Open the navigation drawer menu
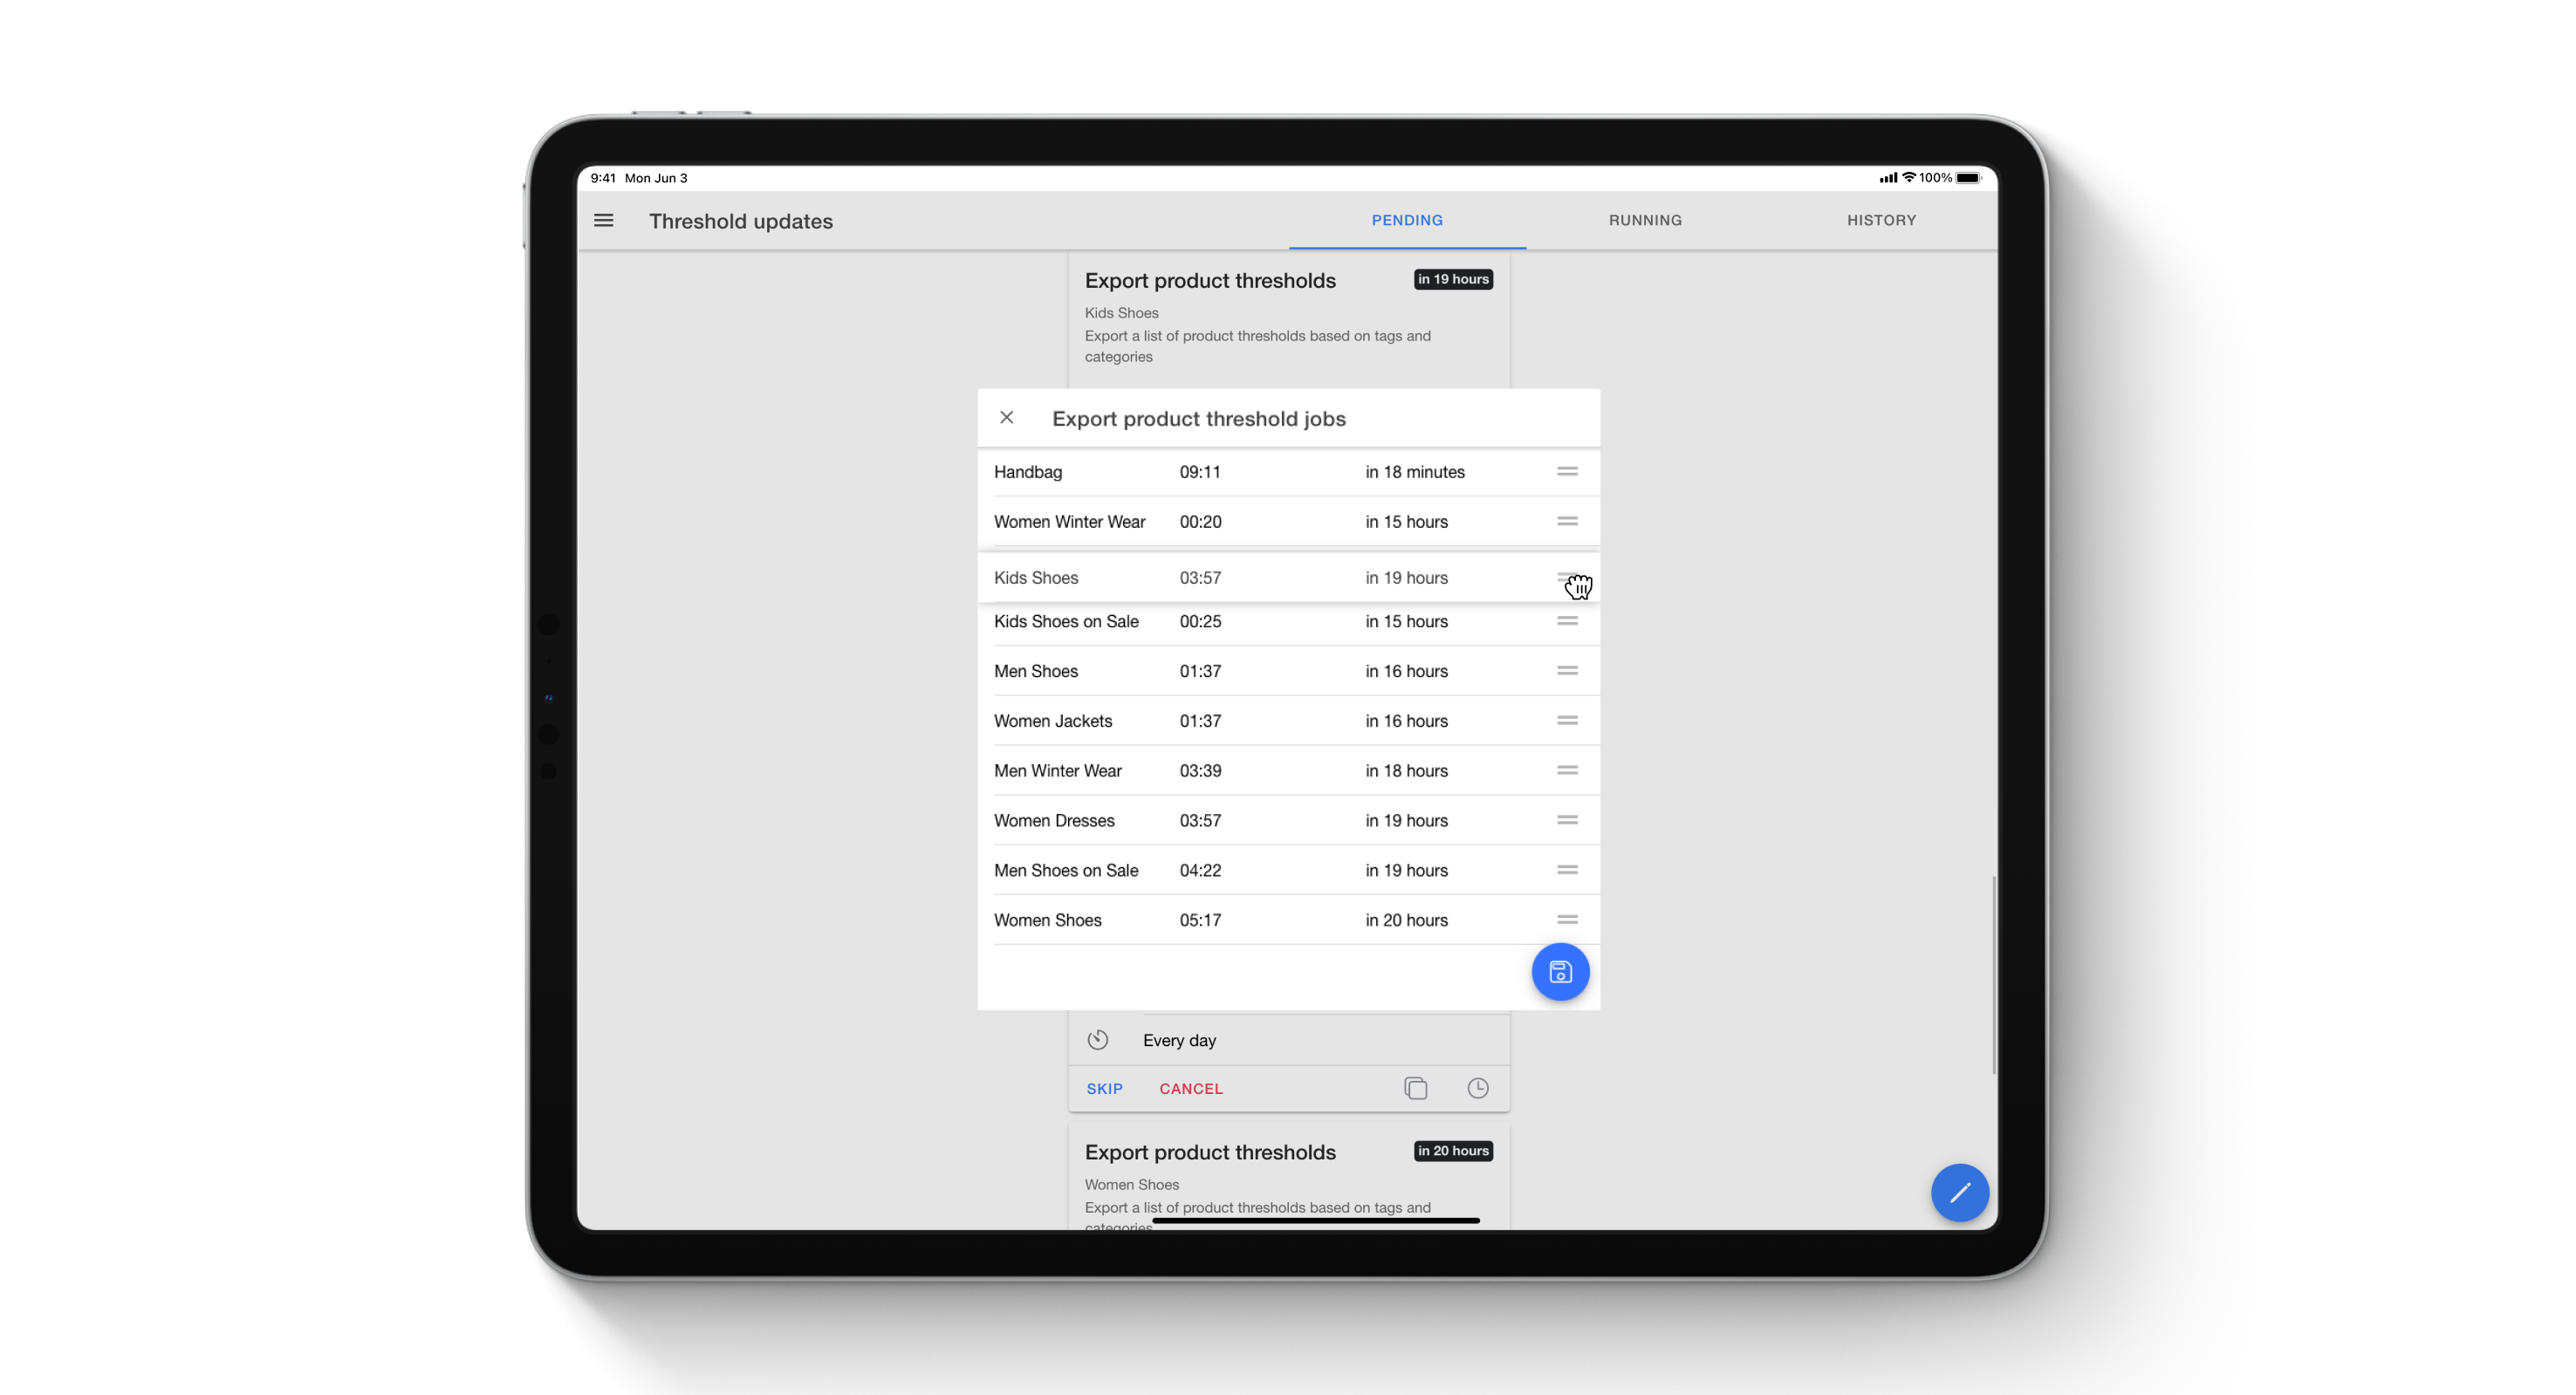 tap(604, 221)
